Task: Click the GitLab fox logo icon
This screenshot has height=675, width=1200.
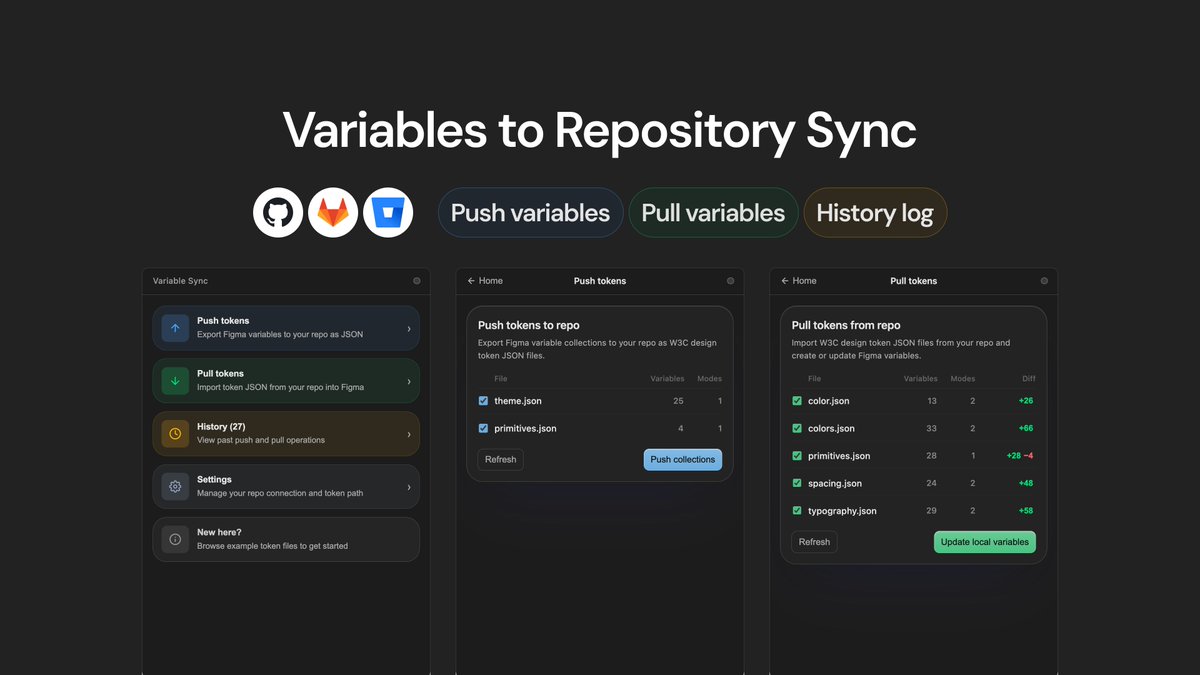Action: click(333, 213)
